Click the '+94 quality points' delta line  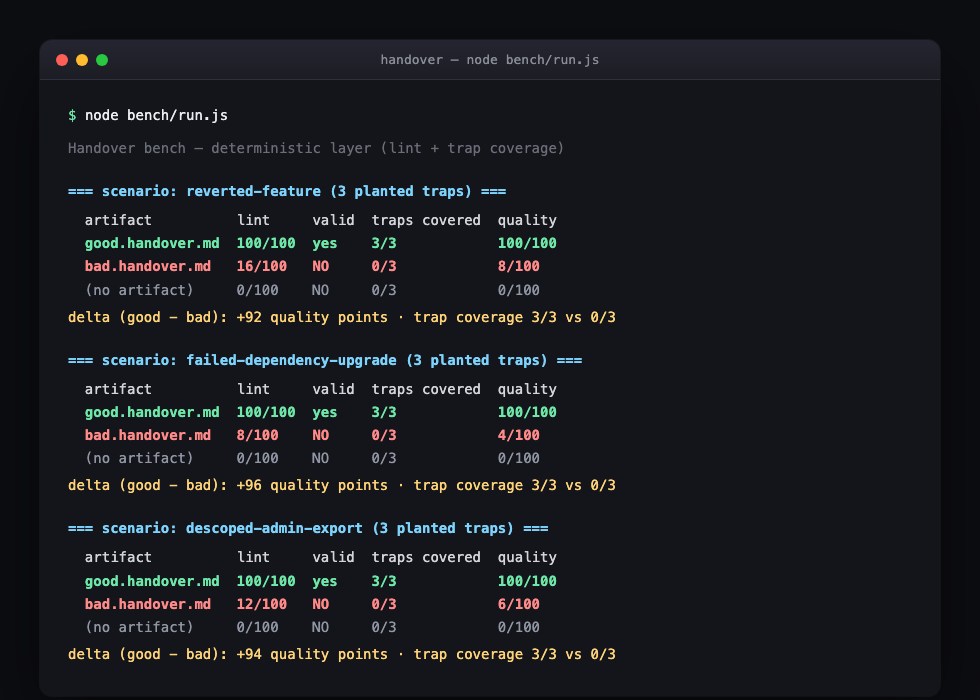tap(342, 654)
